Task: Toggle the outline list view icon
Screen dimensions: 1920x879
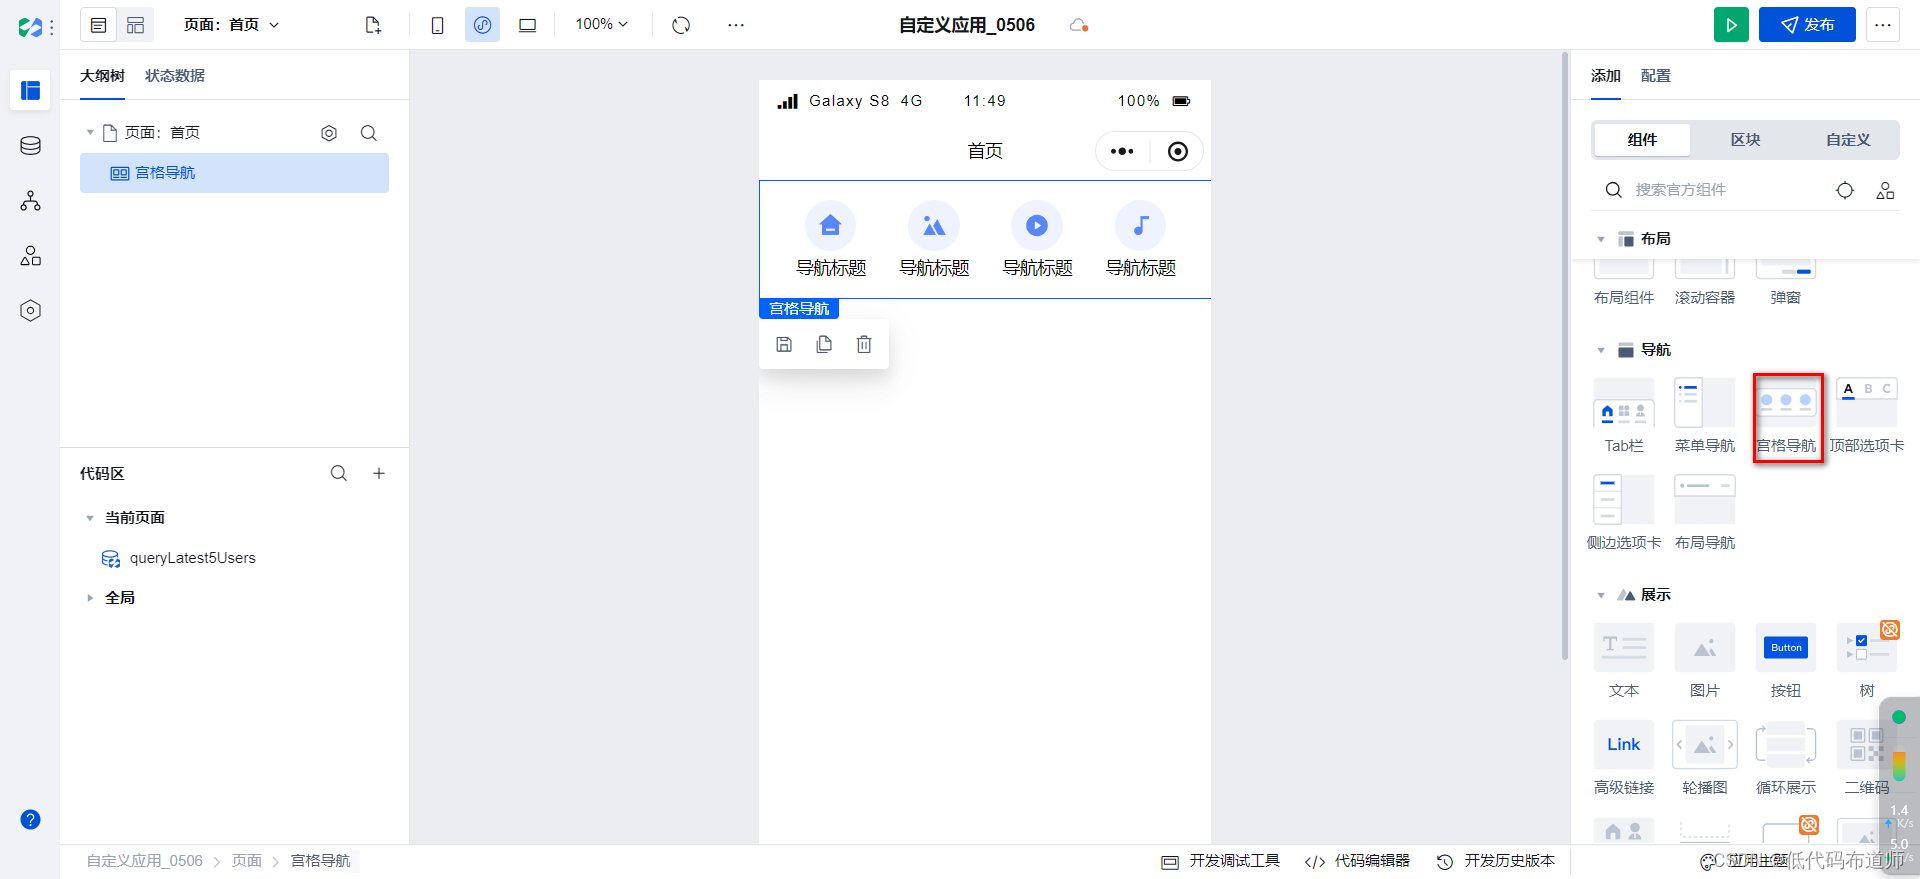Action: pyautogui.click(x=98, y=25)
